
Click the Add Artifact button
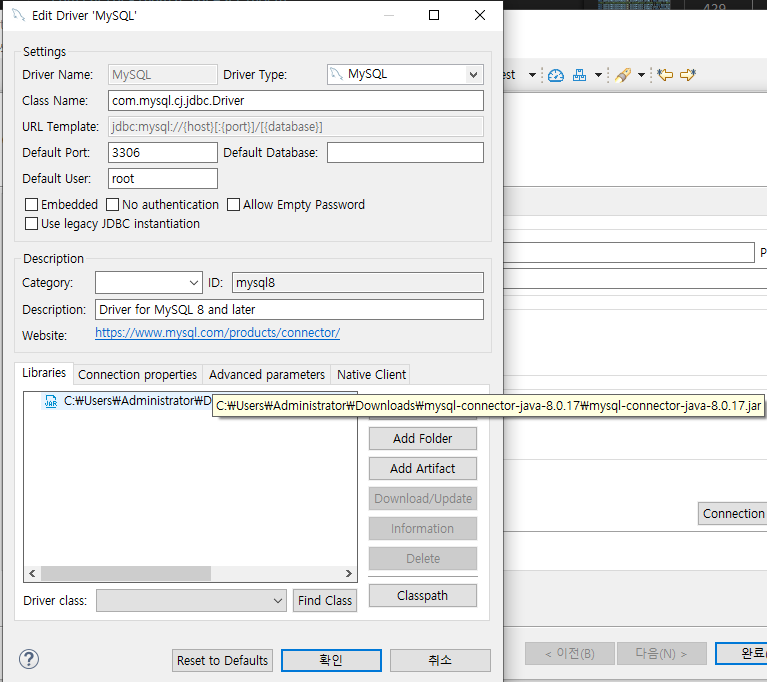click(x=423, y=469)
